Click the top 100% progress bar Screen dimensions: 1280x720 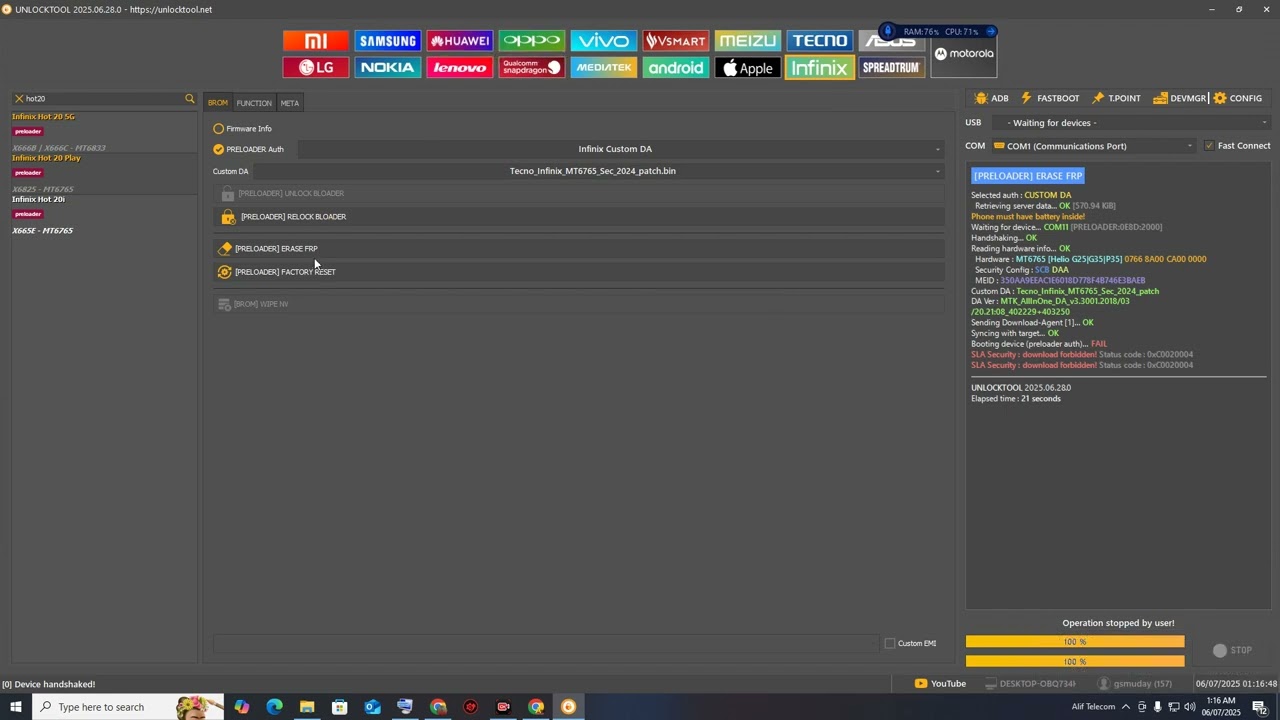(x=1075, y=642)
